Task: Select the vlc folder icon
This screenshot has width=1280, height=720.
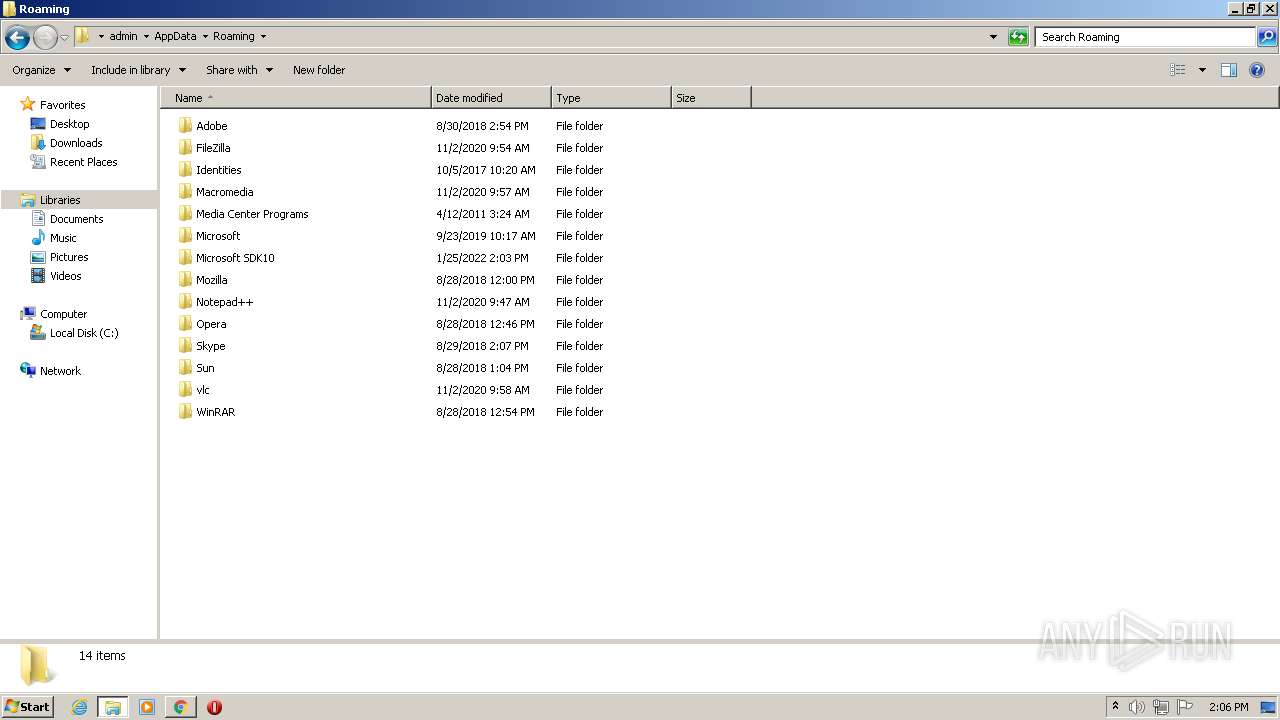Action: coord(185,390)
